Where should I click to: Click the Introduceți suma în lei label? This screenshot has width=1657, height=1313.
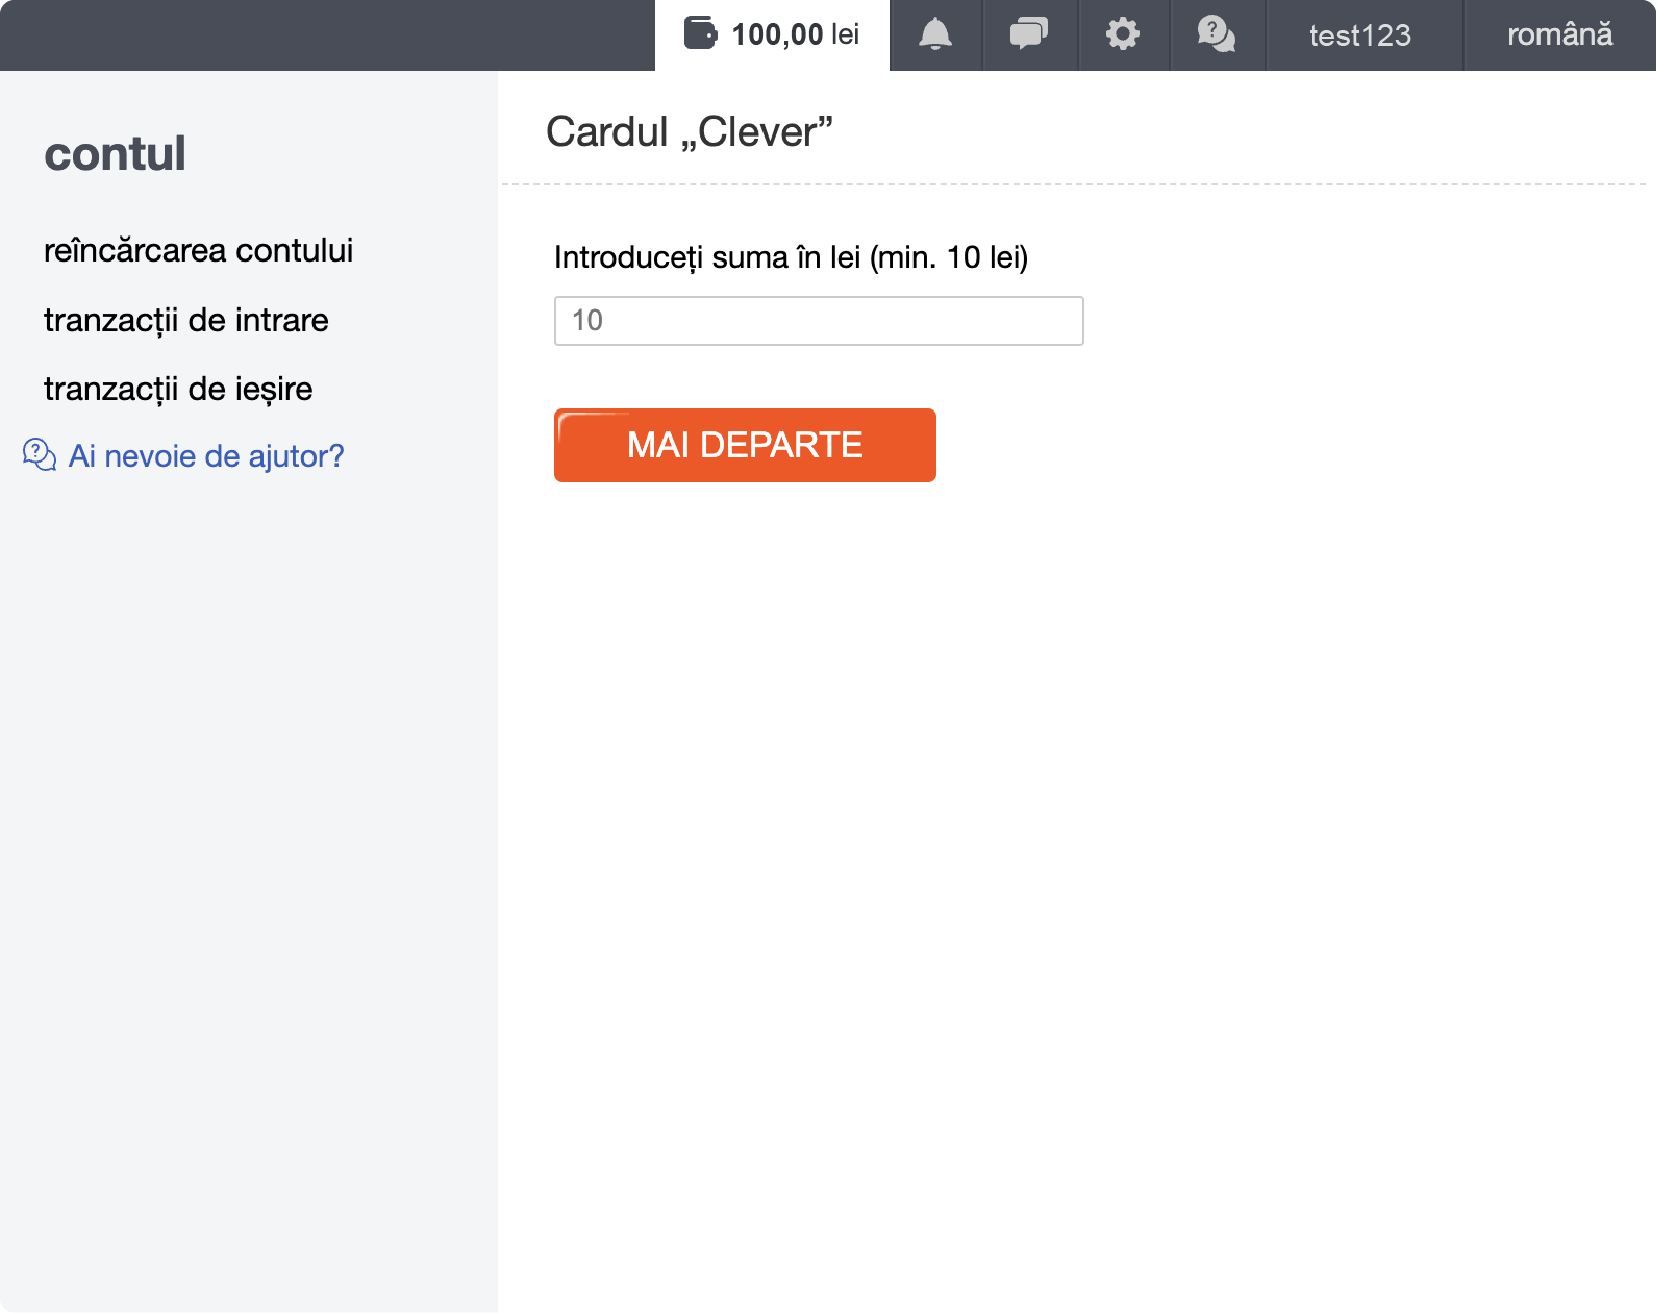791,258
